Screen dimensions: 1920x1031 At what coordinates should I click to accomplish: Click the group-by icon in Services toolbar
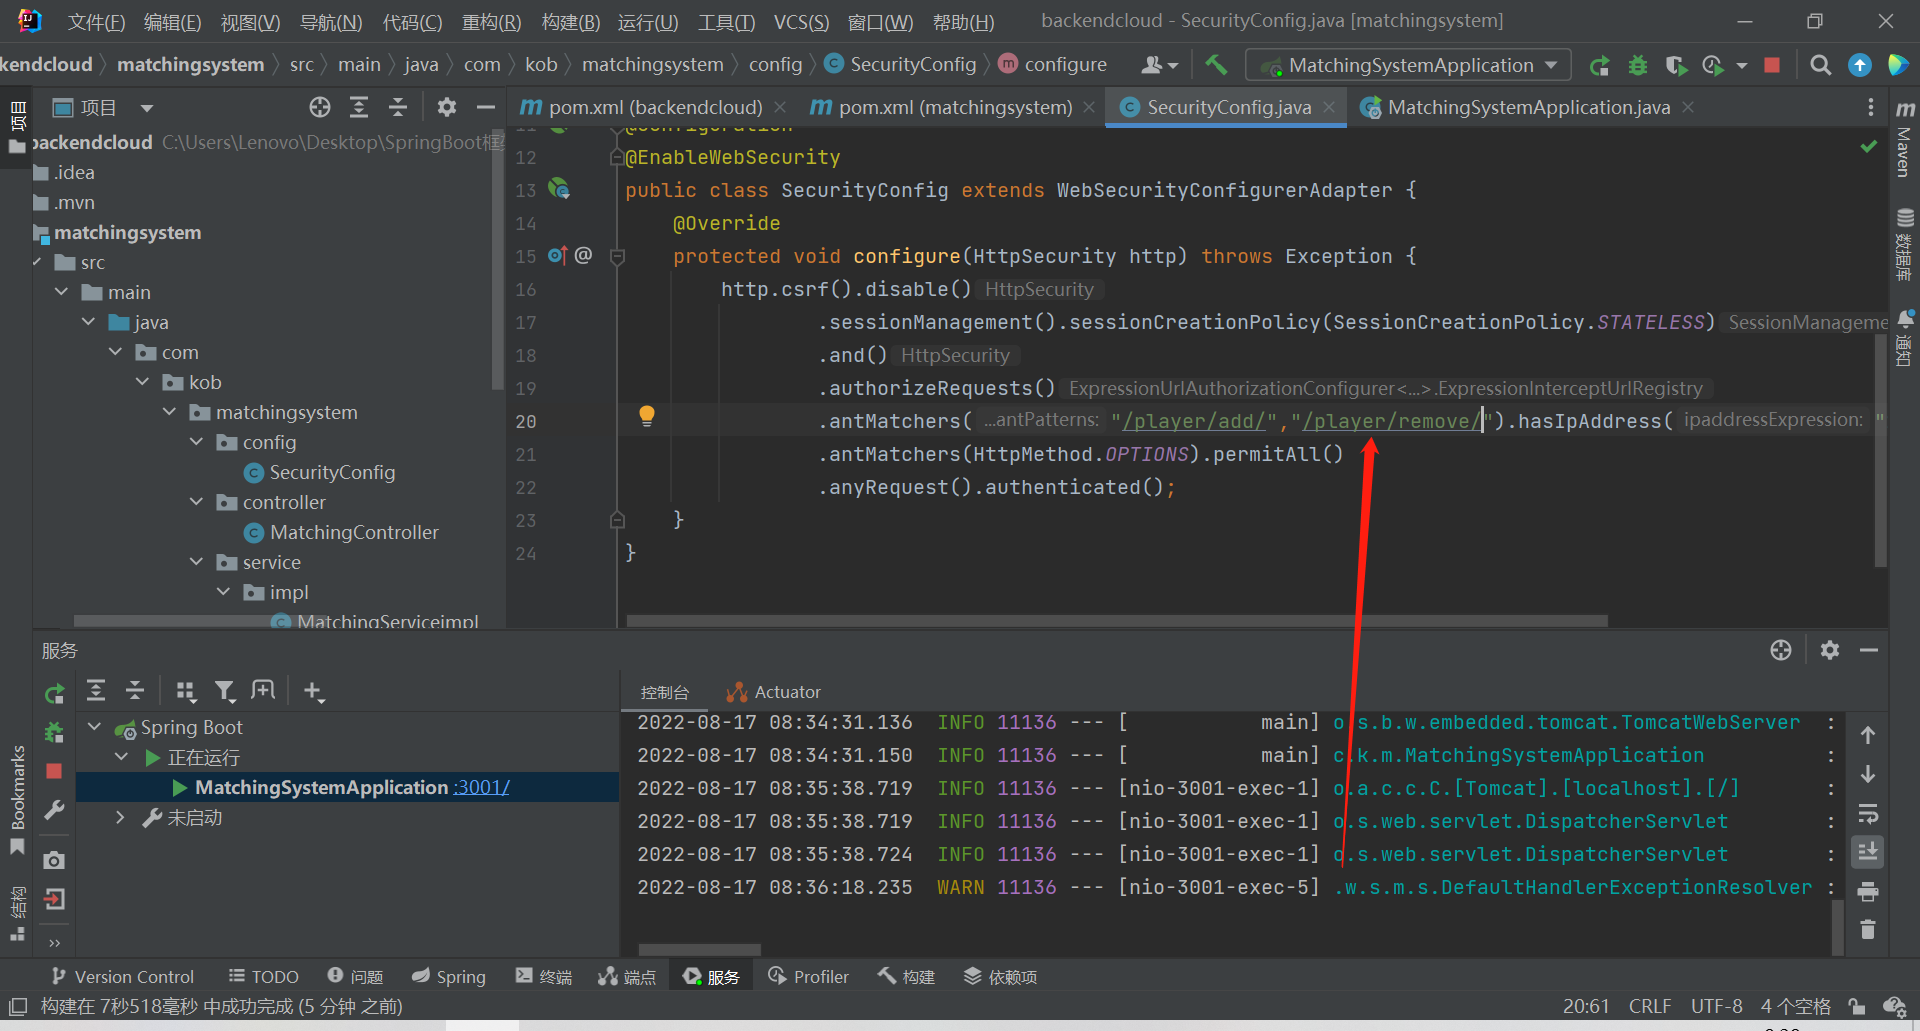[x=185, y=690]
